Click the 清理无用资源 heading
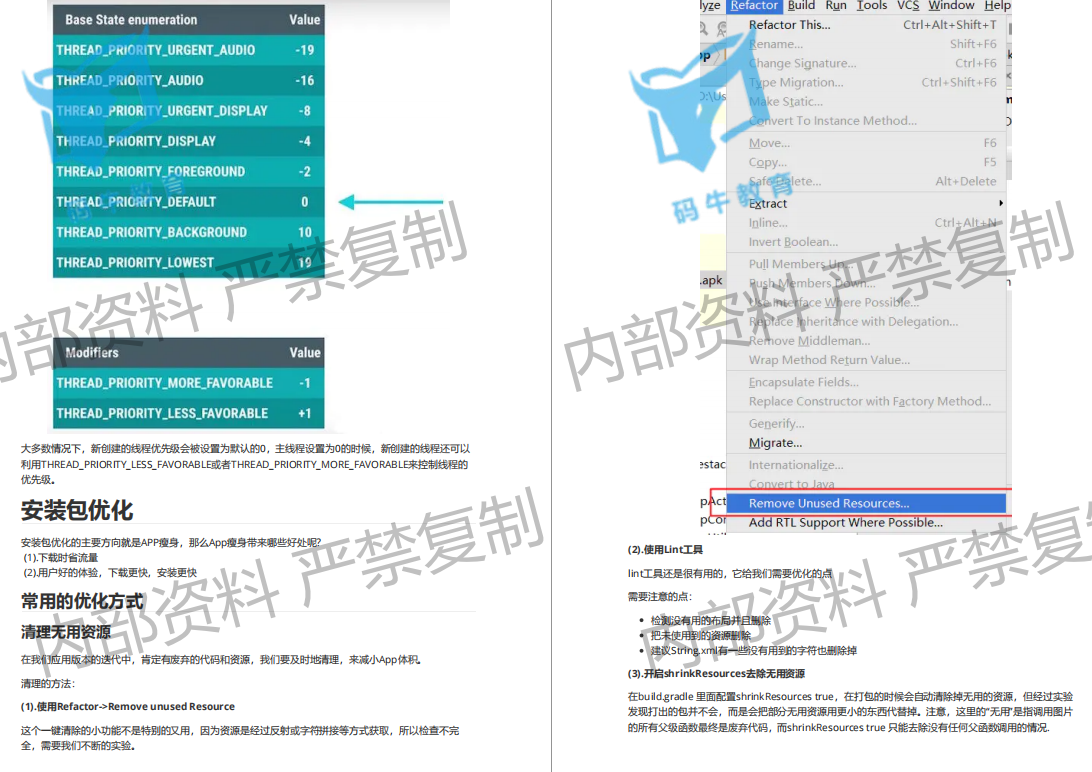The image size is (1092, 772). [65, 632]
